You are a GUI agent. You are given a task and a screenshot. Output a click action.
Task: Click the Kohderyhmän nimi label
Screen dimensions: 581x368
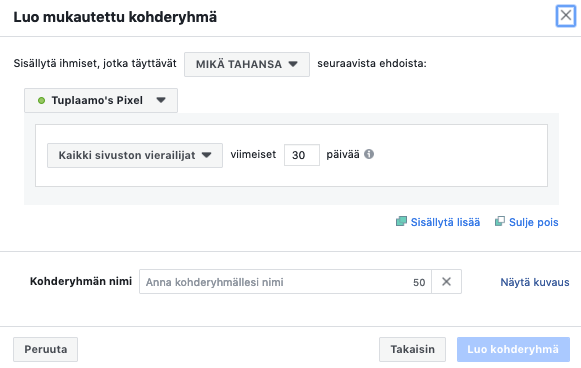click(81, 281)
